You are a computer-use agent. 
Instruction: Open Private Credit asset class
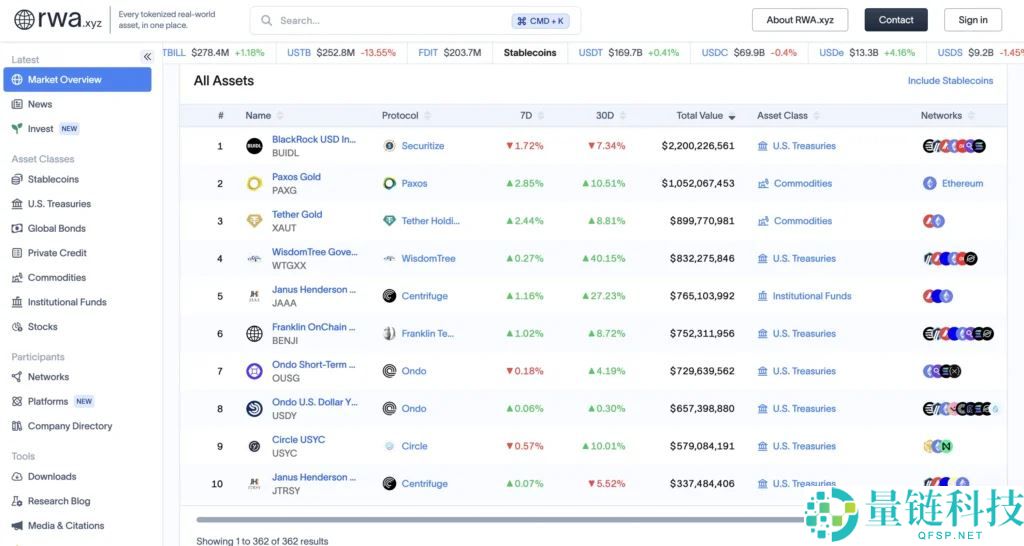coord(57,253)
